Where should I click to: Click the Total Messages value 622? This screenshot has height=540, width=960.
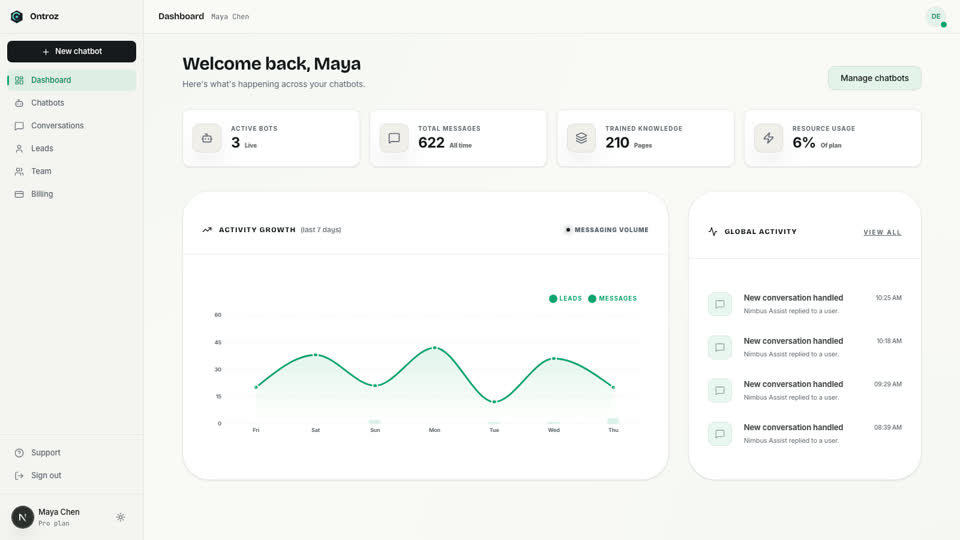[431, 143]
